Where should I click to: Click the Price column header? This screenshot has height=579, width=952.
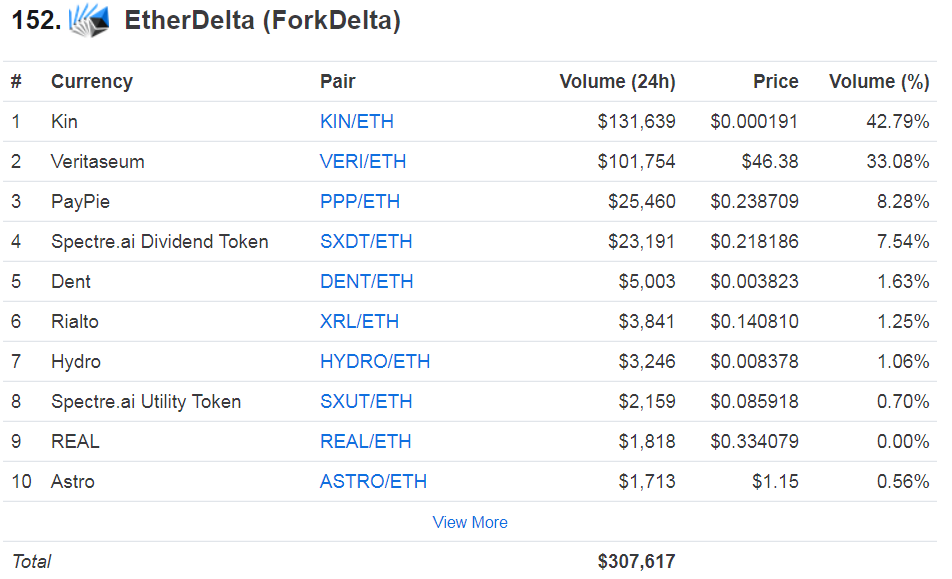(776, 82)
